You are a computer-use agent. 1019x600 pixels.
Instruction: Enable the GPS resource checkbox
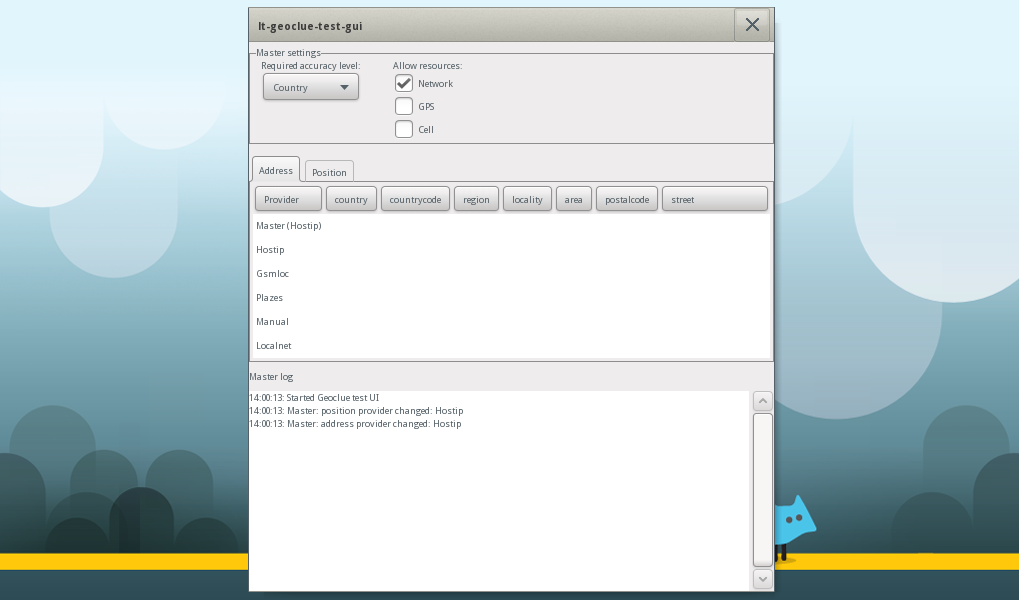404,106
